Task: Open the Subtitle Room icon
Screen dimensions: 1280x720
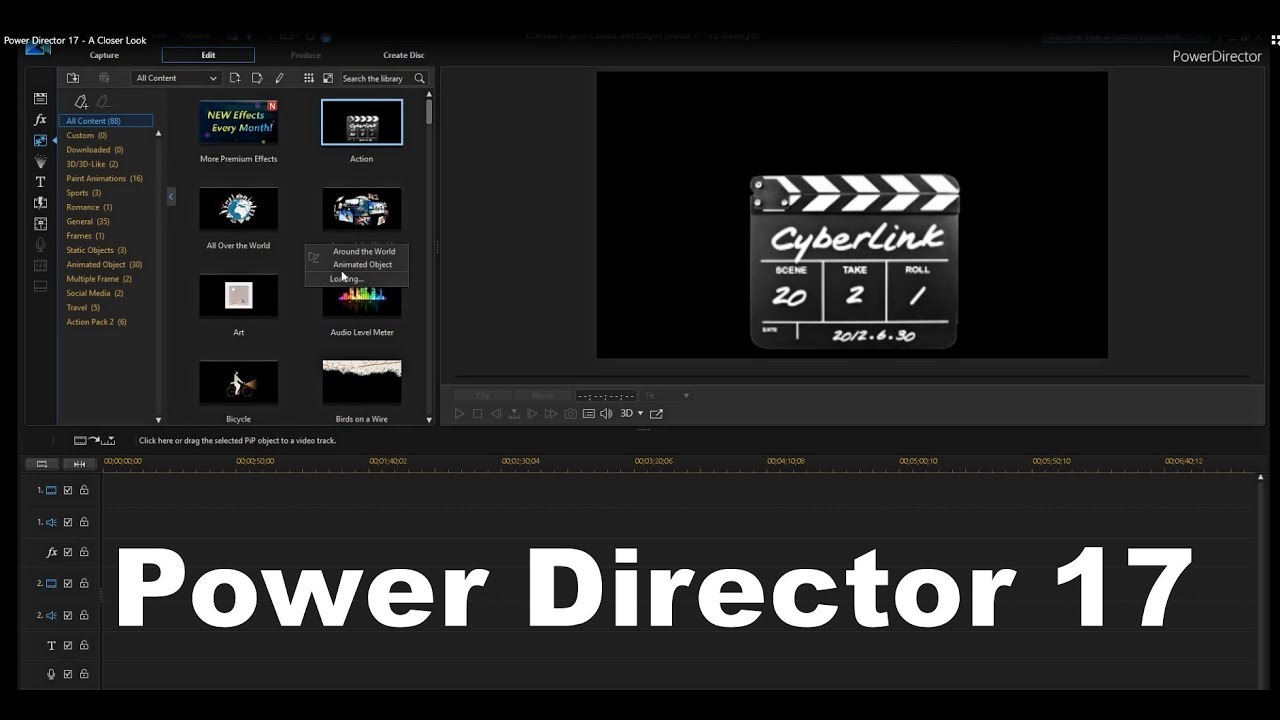Action: tap(40, 287)
